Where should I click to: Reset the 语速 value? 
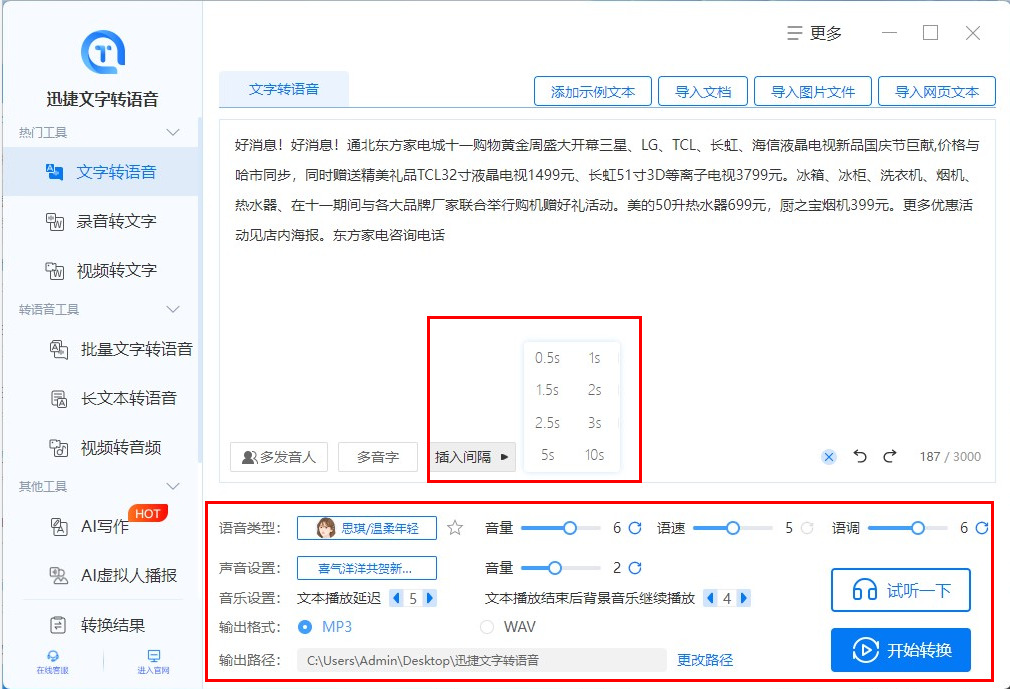[807, 528]
